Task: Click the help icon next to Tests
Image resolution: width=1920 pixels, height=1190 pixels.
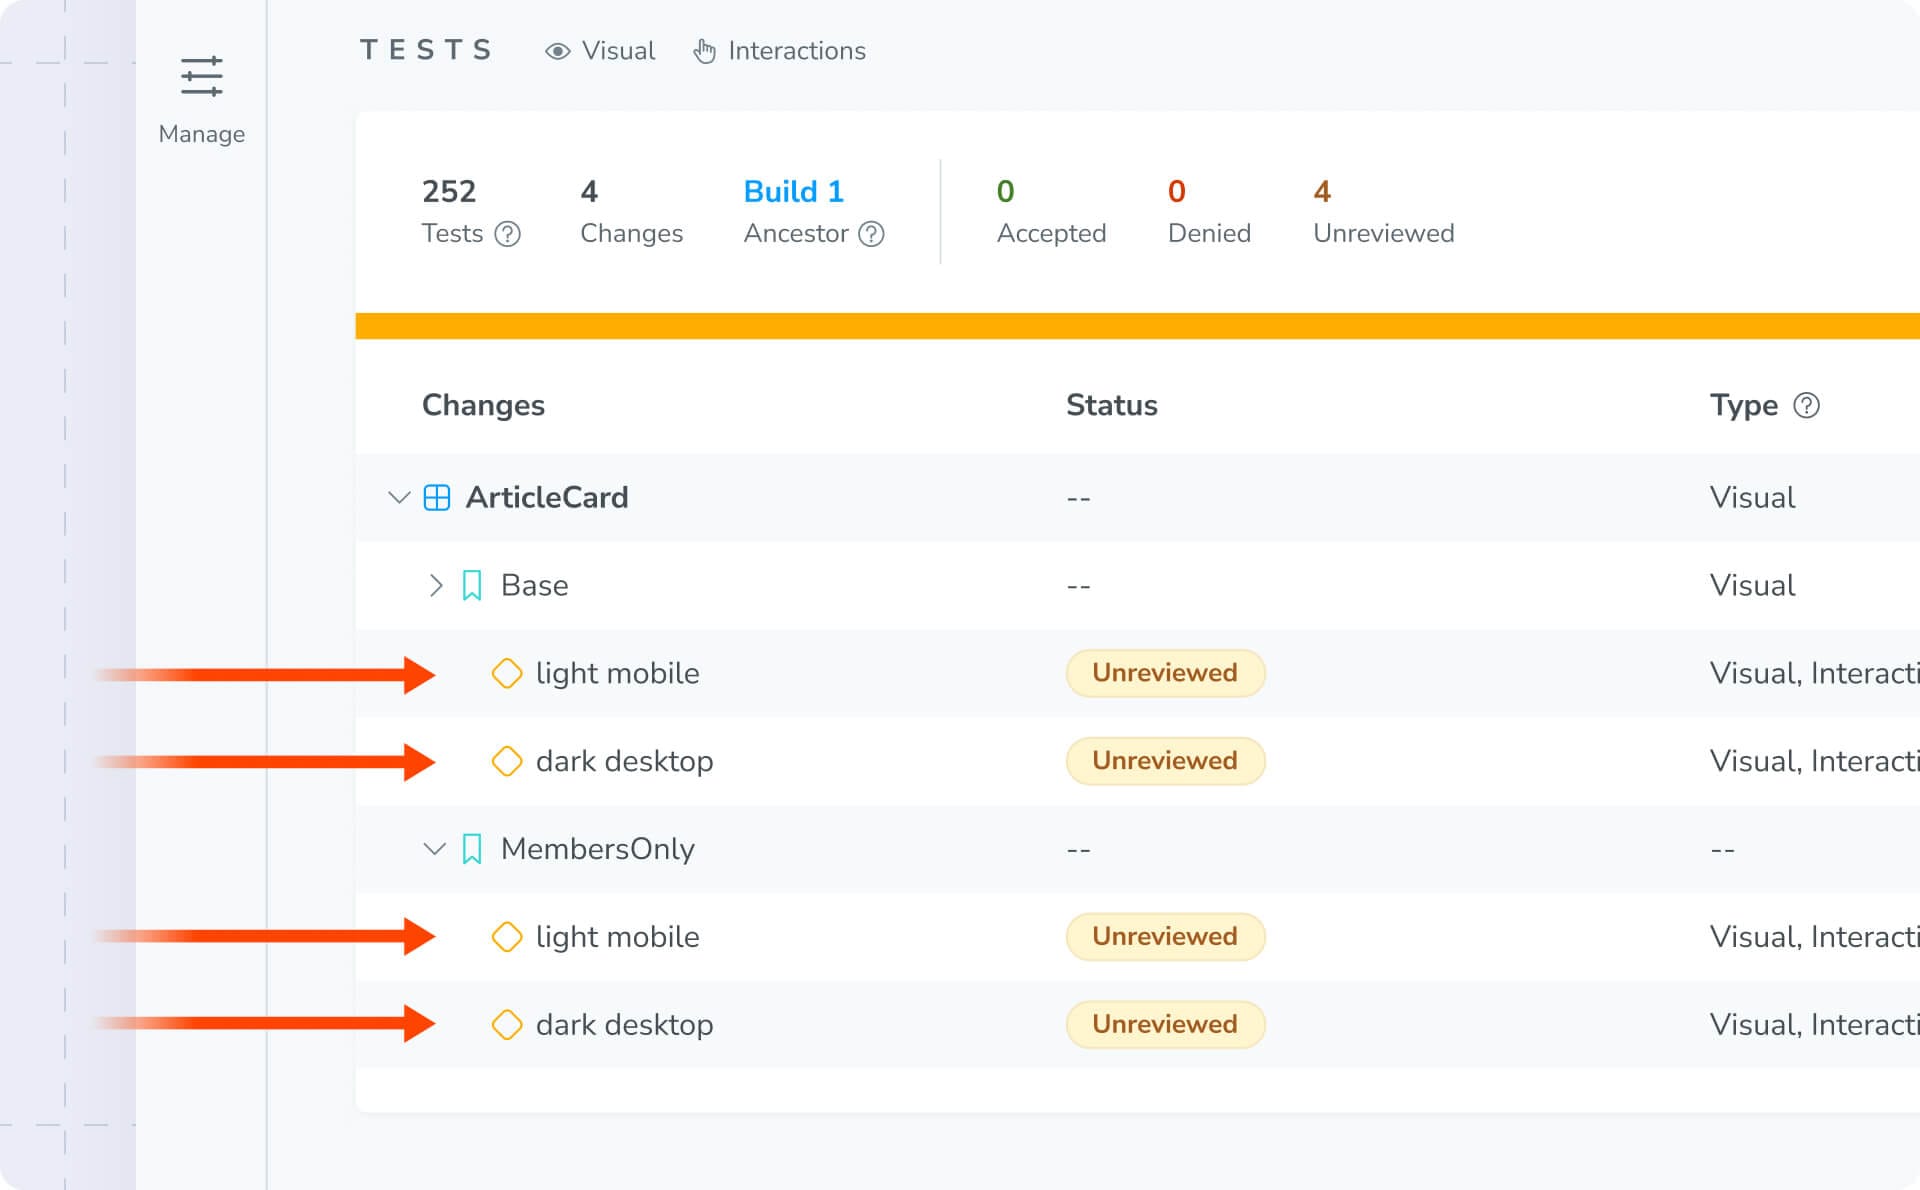Action: click(508, 234)
